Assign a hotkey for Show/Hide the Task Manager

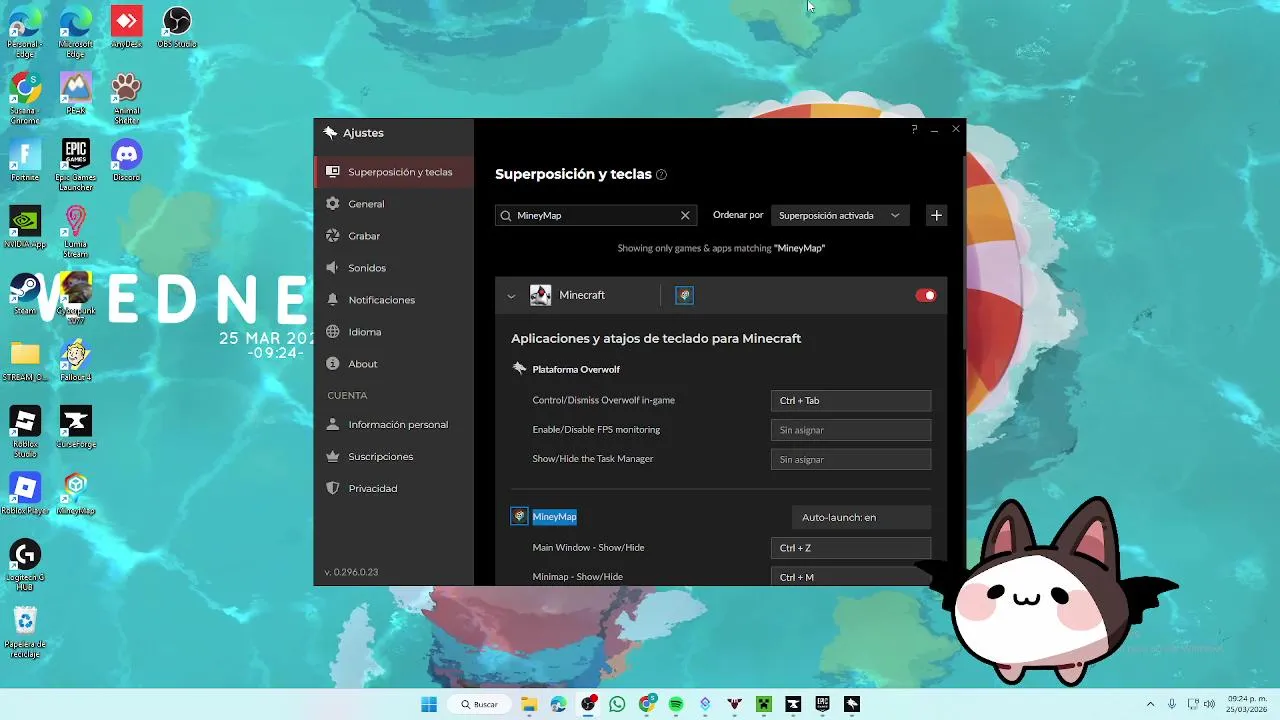coord(851,459)
